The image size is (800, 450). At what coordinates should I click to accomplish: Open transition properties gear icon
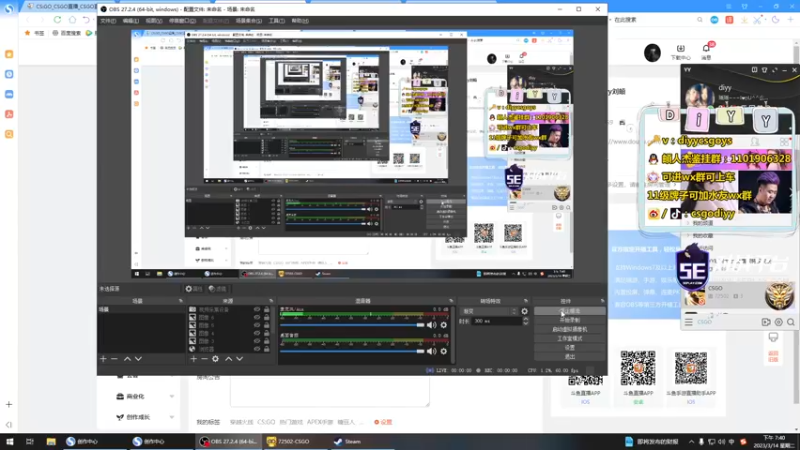pos(524,311)
